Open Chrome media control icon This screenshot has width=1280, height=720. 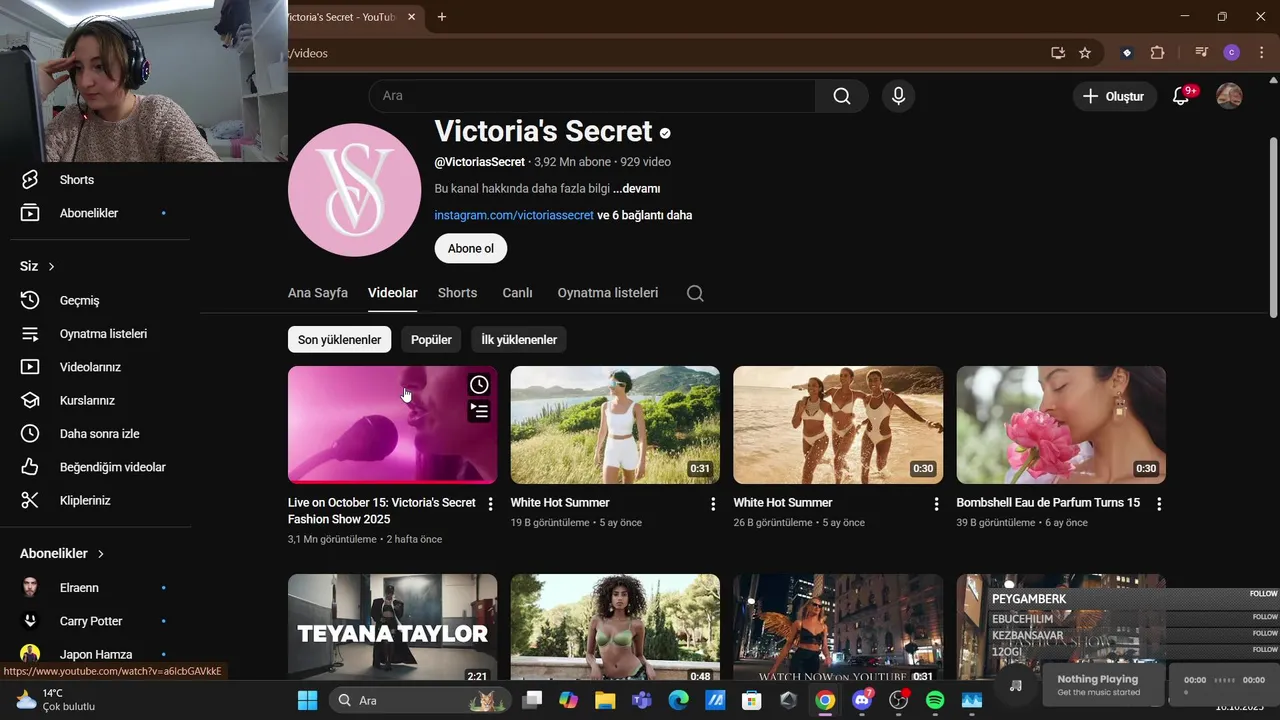1201,53
